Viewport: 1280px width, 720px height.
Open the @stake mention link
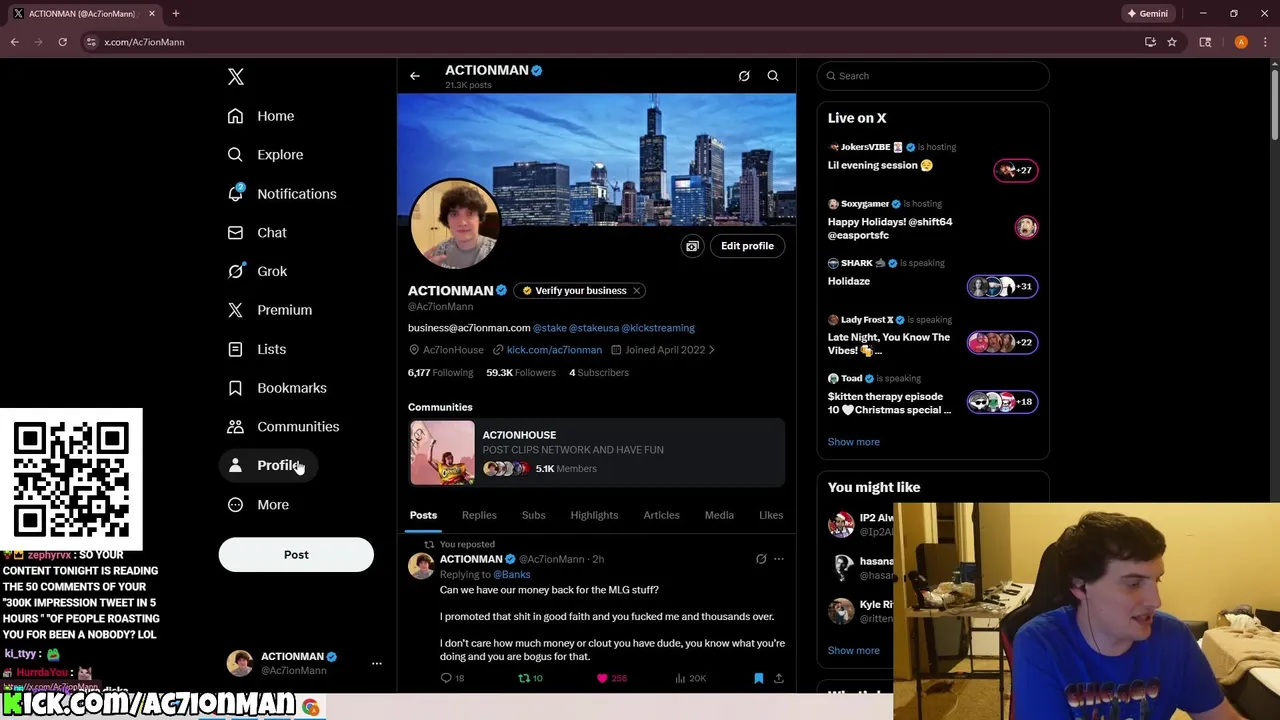coord(550,328)
